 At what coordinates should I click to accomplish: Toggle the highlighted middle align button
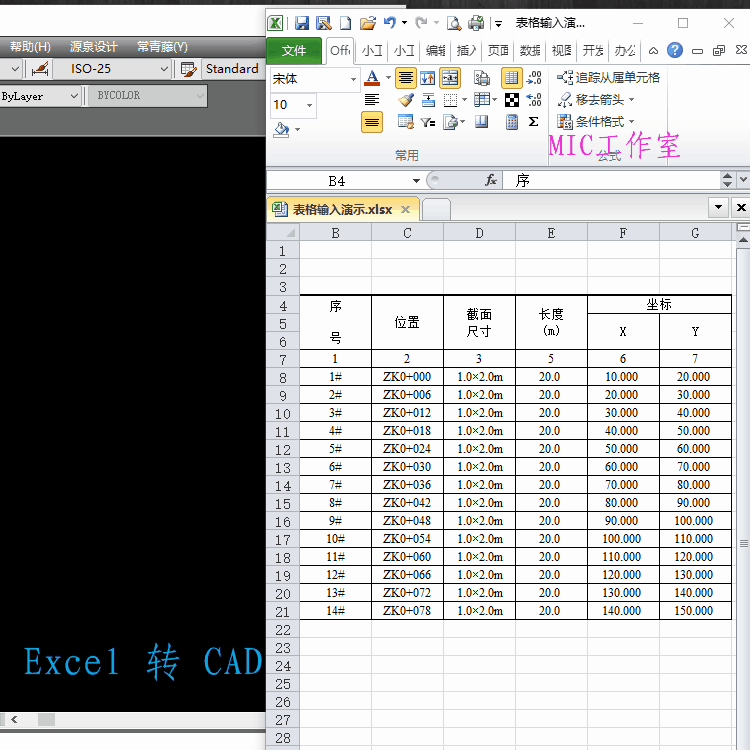click(x=372, y=122)
